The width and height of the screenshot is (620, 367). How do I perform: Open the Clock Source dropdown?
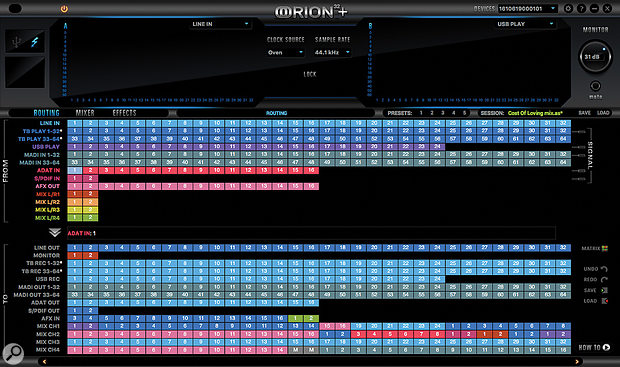click(285, 52)
